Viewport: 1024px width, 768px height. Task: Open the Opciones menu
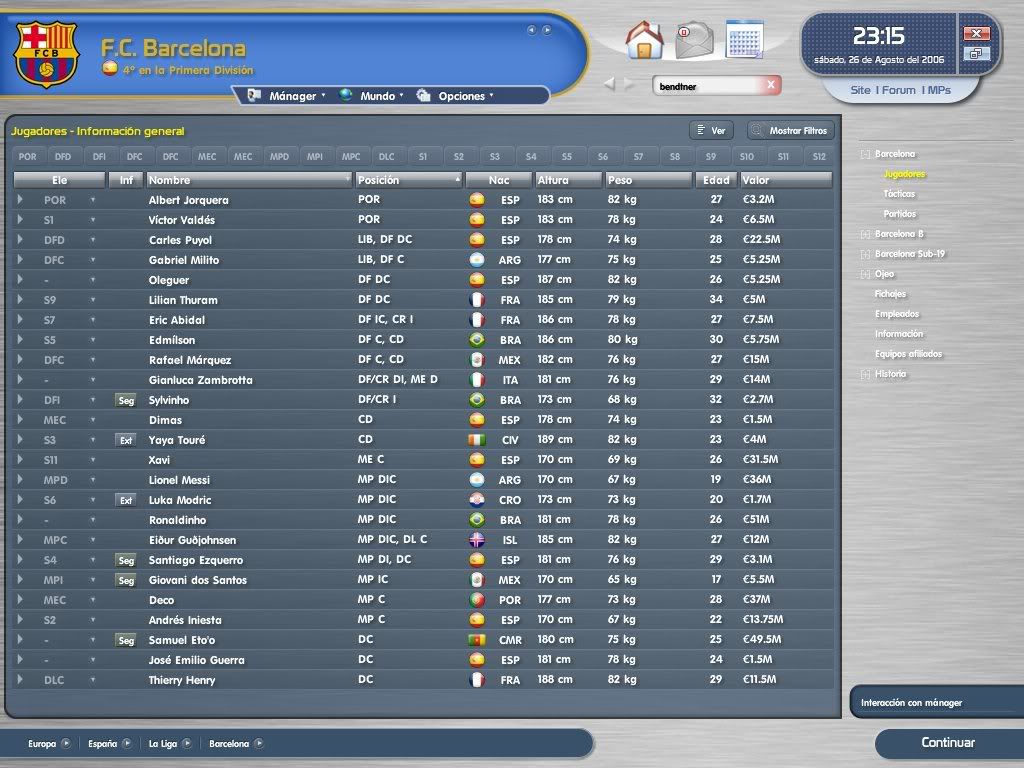tap(455, 96)
